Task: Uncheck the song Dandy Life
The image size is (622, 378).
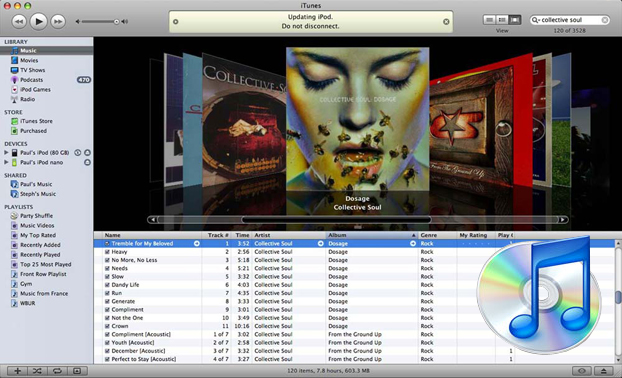Action: coord(107,285)
